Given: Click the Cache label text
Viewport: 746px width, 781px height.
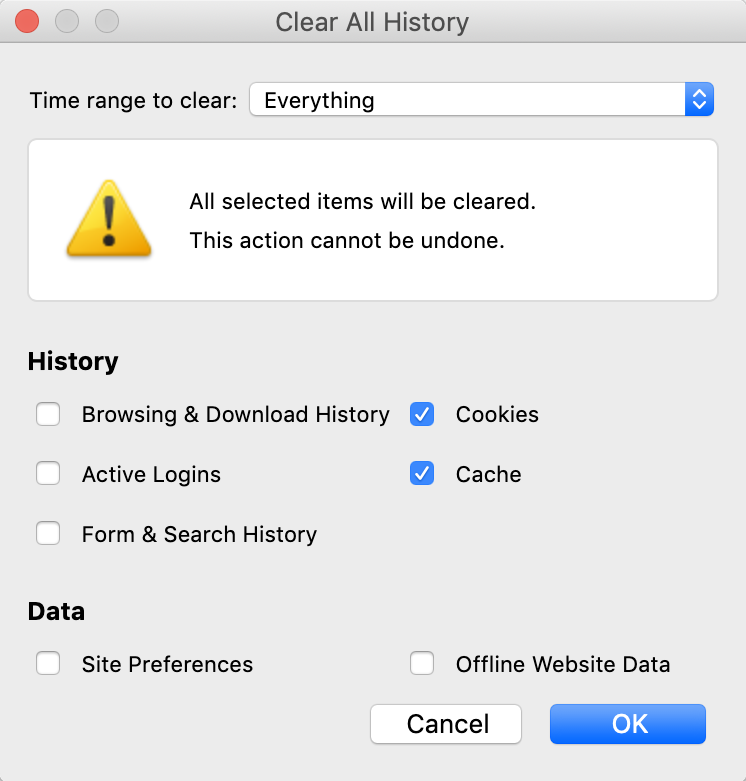Looking at the screenshot, I should (489, 474).
